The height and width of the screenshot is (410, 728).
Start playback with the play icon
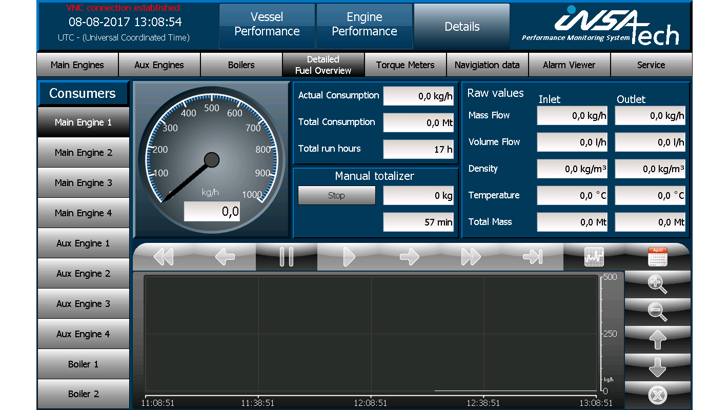348,257
